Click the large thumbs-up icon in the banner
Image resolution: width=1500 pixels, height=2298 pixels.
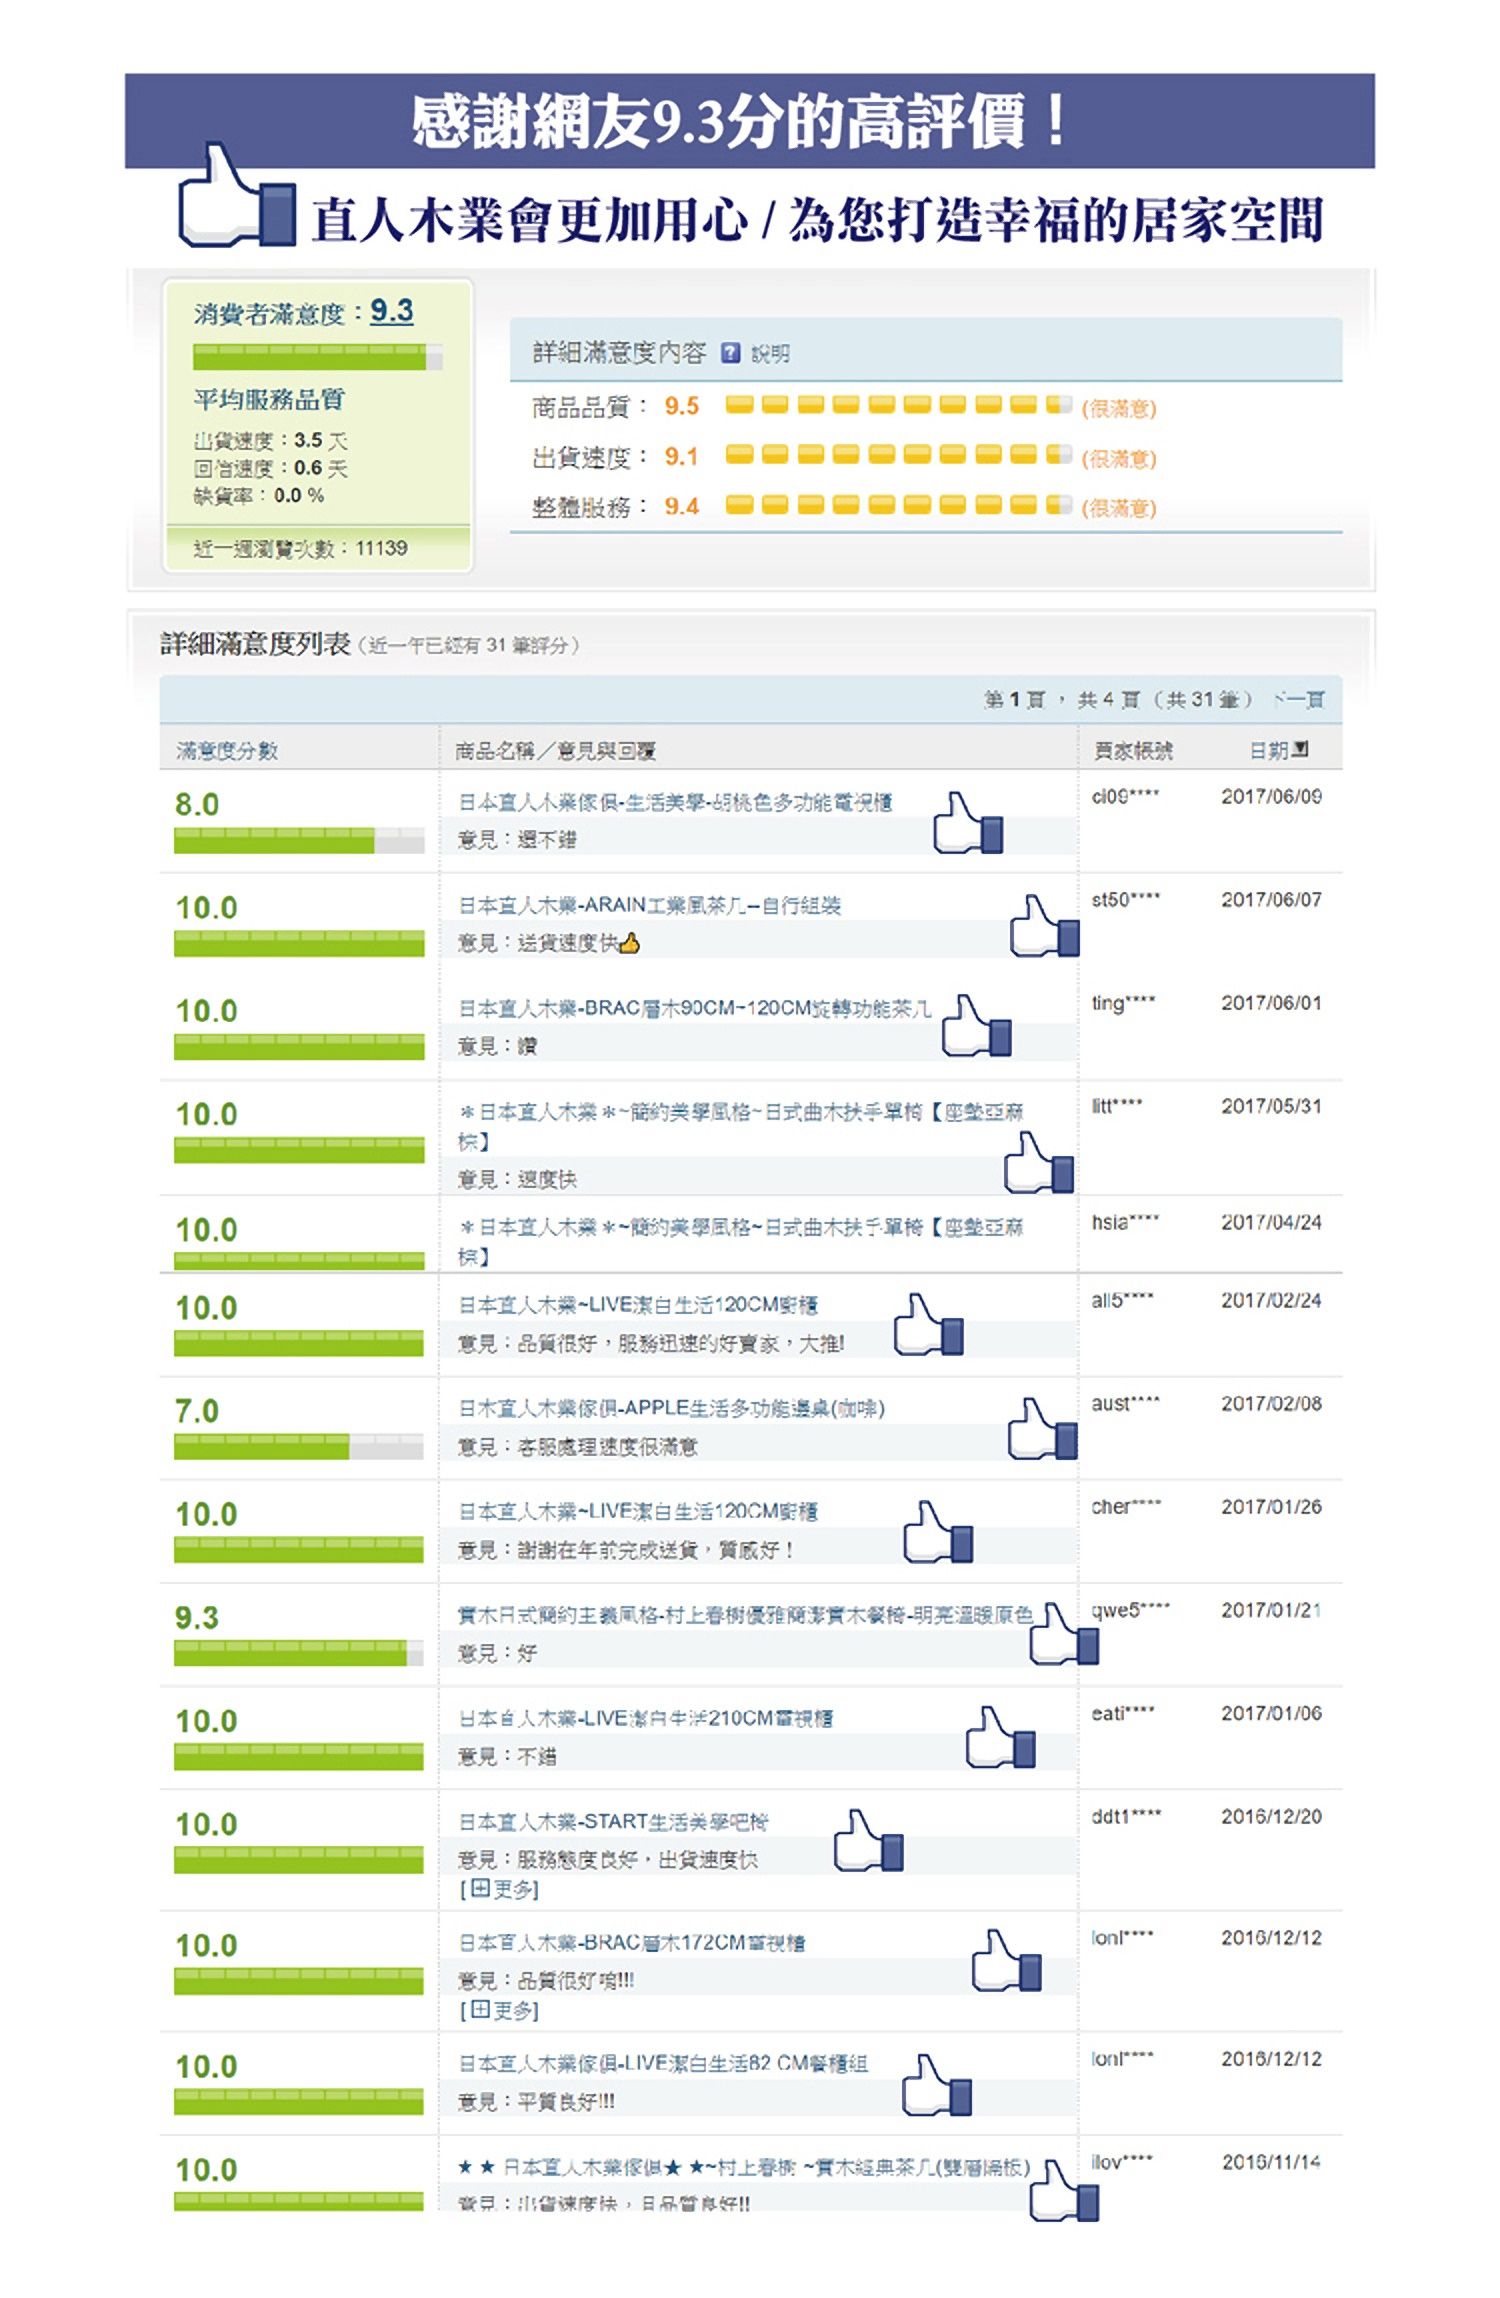[x=237, y=195]
